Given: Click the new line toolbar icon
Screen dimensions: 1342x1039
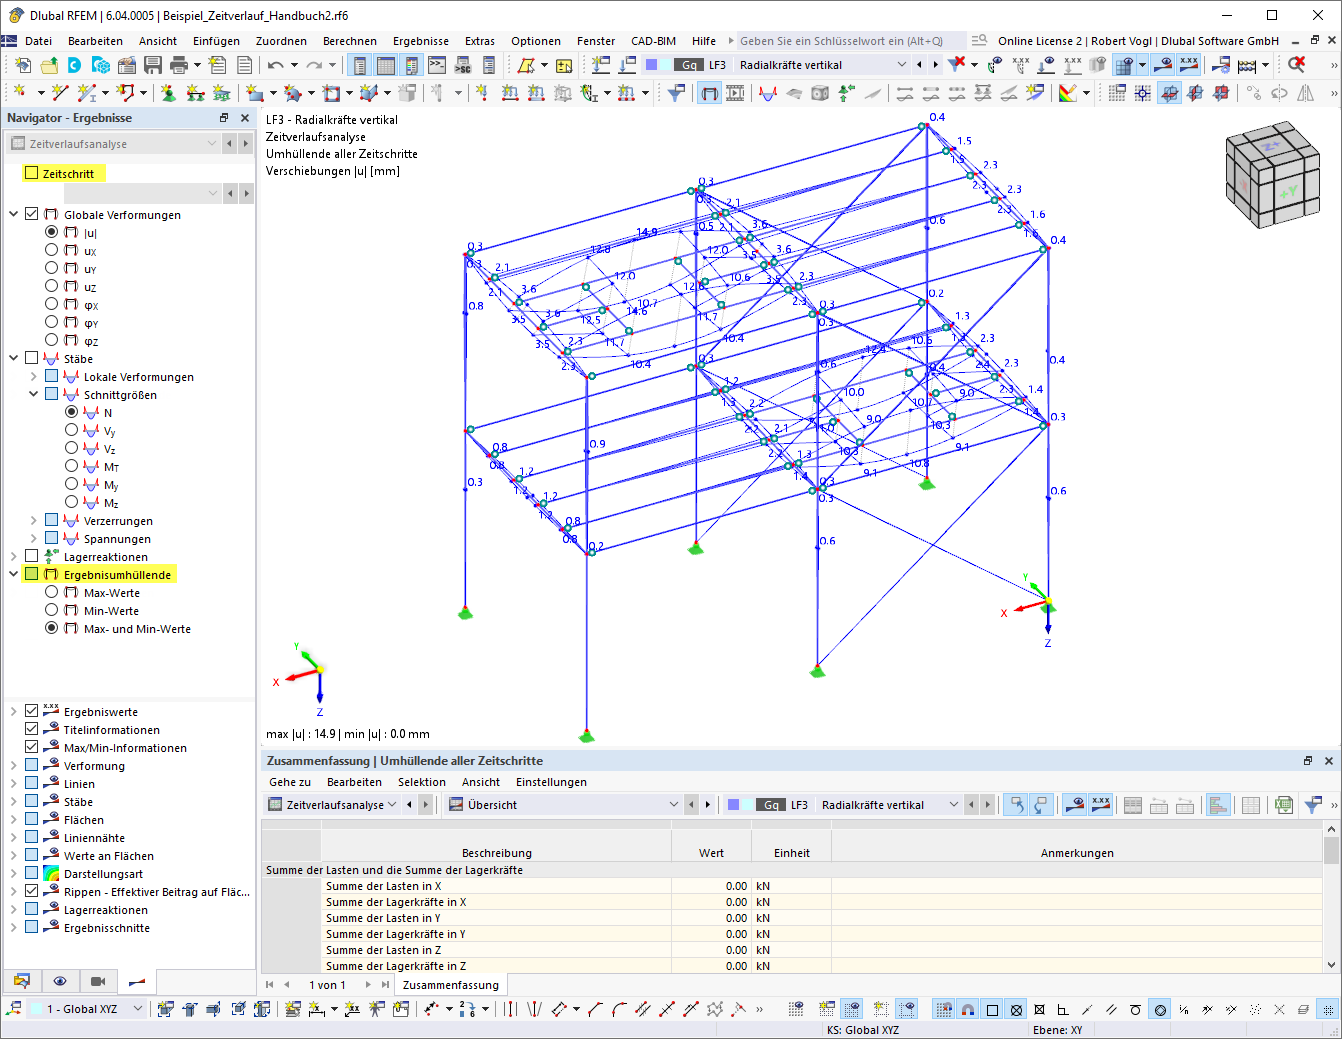Looking at the screenshot, I should (x=60, y=93).
